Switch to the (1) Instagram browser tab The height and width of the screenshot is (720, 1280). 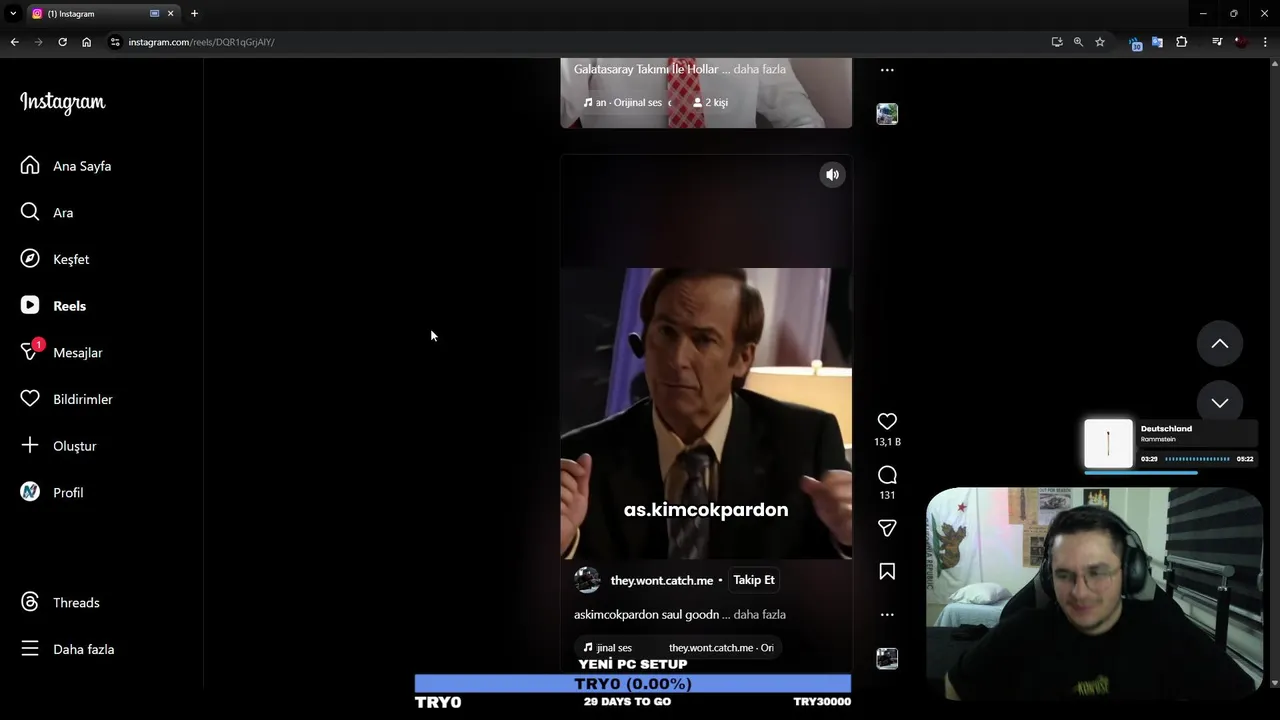98,14
